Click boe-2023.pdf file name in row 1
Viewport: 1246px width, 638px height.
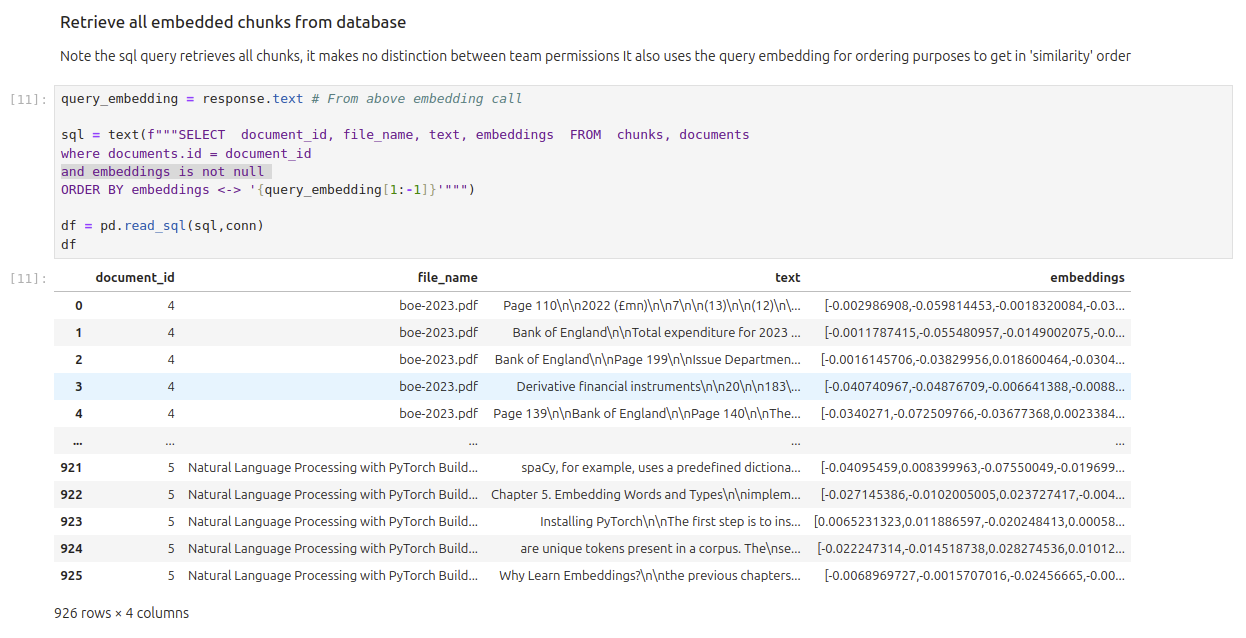pos(438,333)
